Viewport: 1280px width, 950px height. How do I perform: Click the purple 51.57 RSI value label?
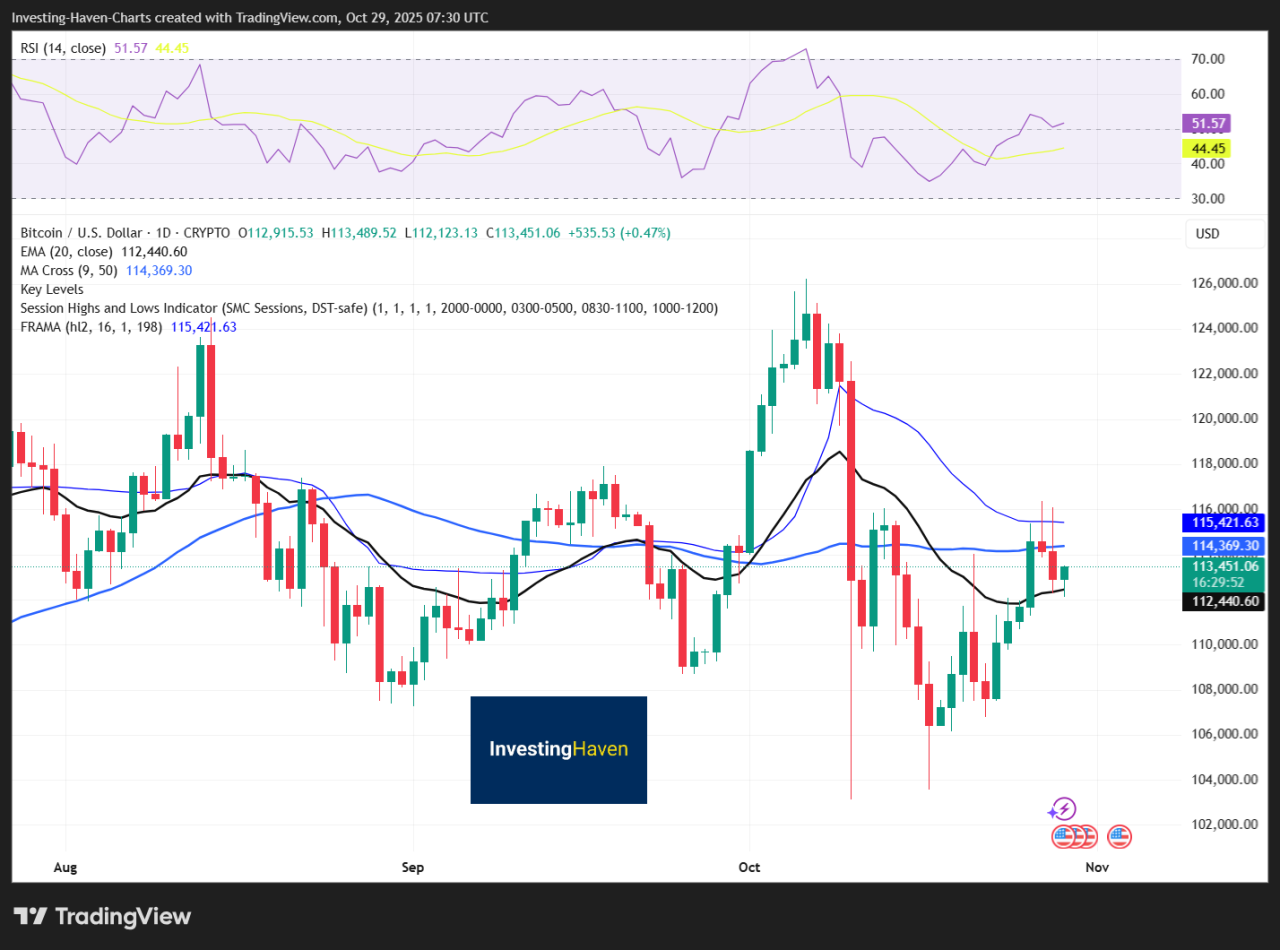[x=1207, y=122]
